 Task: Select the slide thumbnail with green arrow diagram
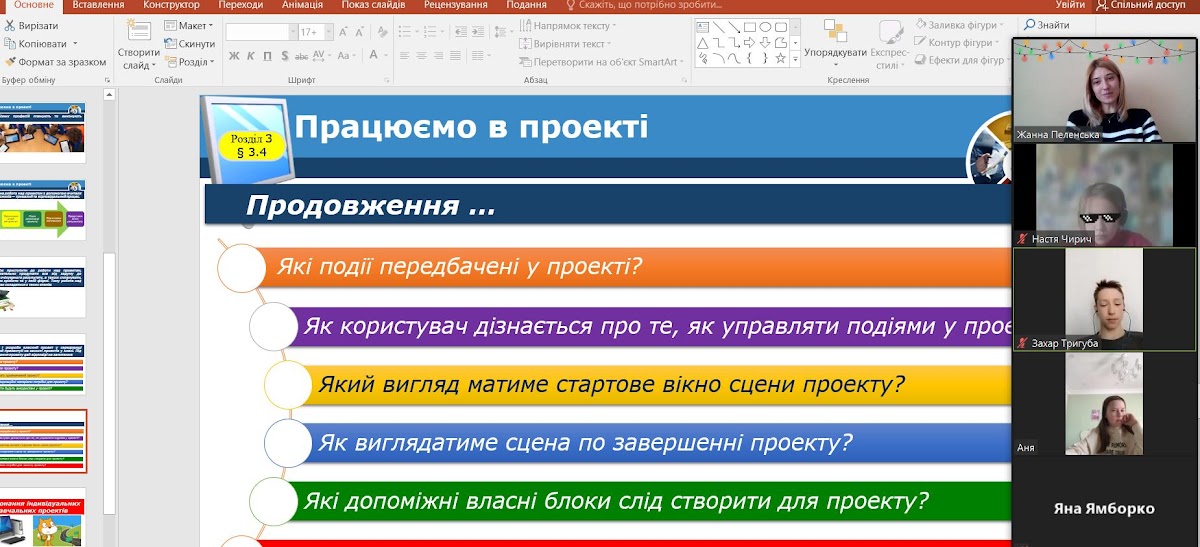tap(43, 211)
